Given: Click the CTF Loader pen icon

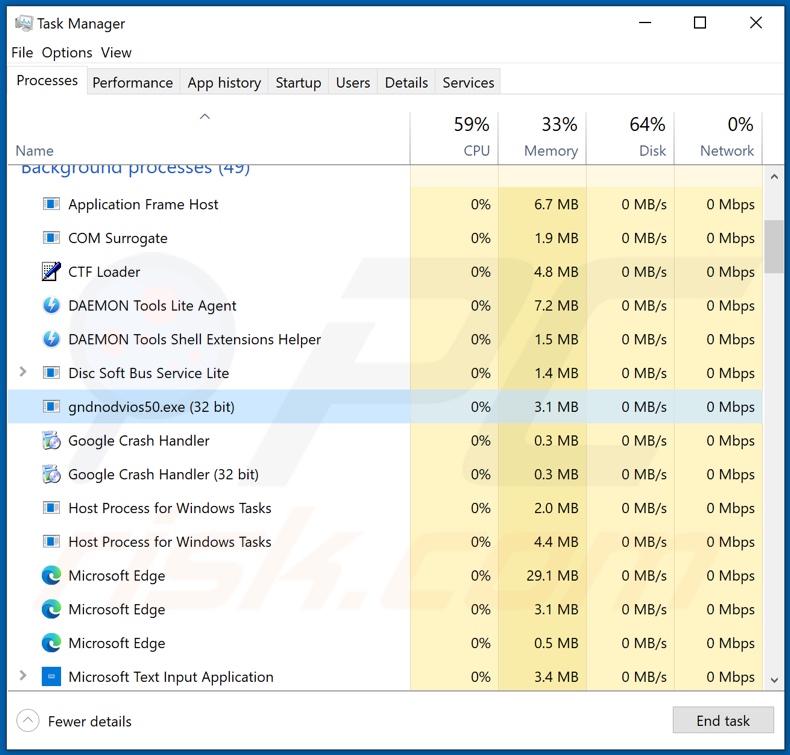Looking at the screenshot, I should pos(51,272).
